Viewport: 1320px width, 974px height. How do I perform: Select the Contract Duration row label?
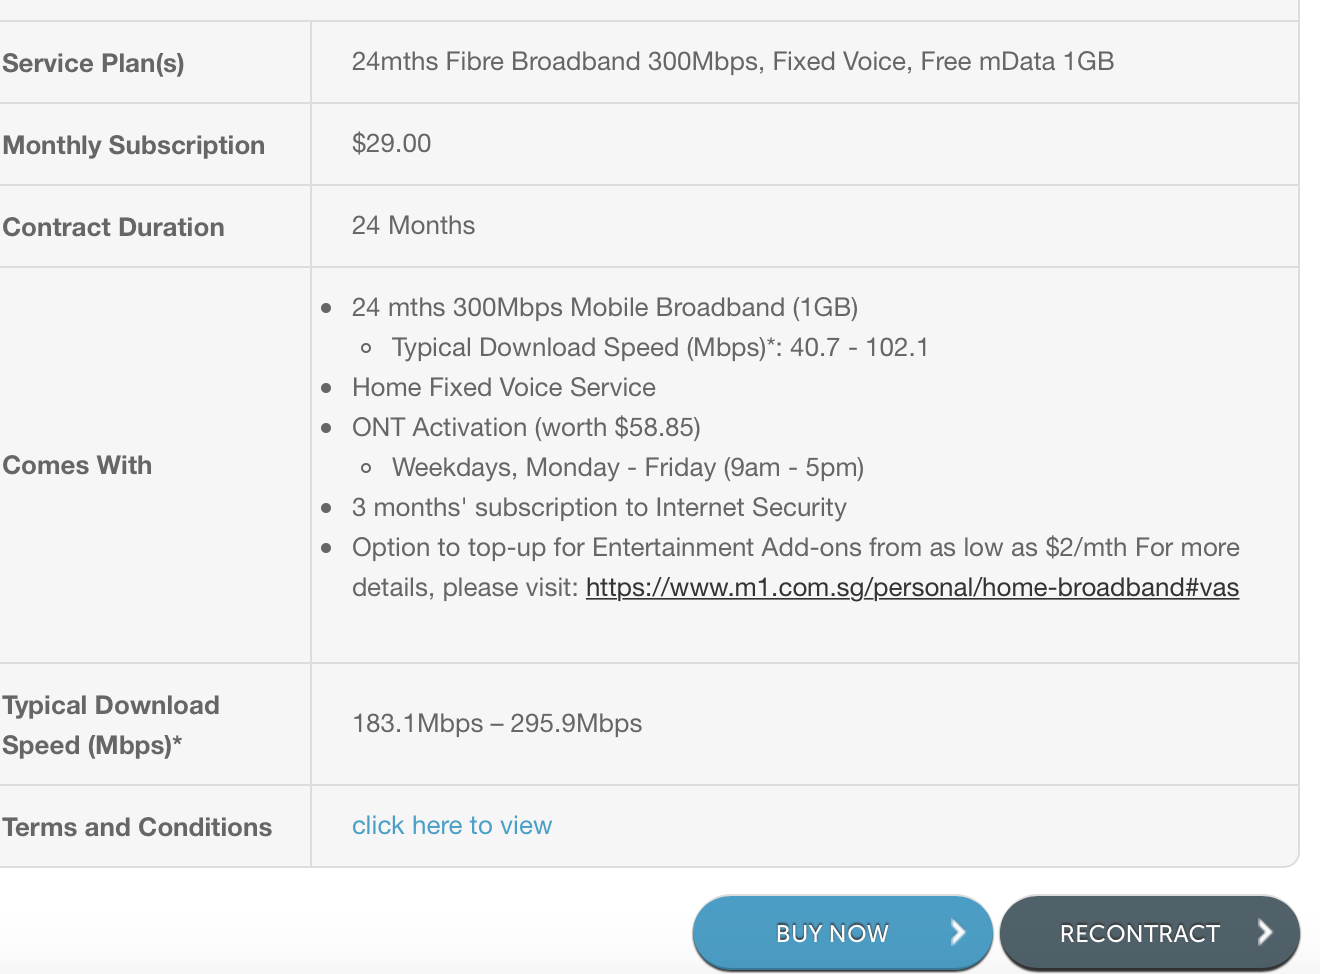pos(113,227)
